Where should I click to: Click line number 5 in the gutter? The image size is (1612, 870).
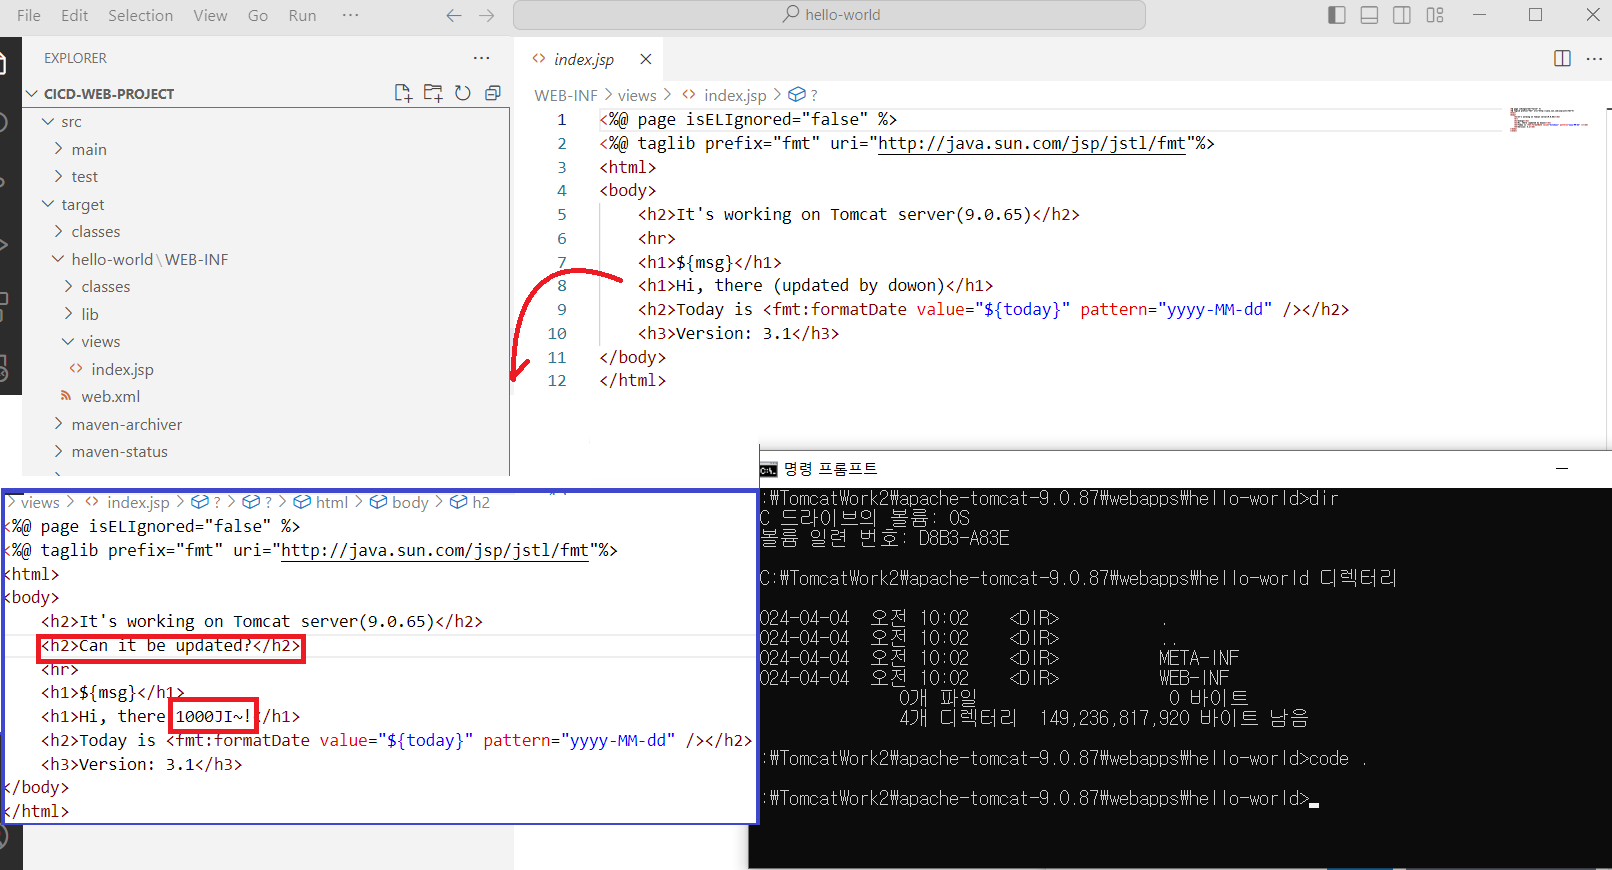click(x=561, y=214)
